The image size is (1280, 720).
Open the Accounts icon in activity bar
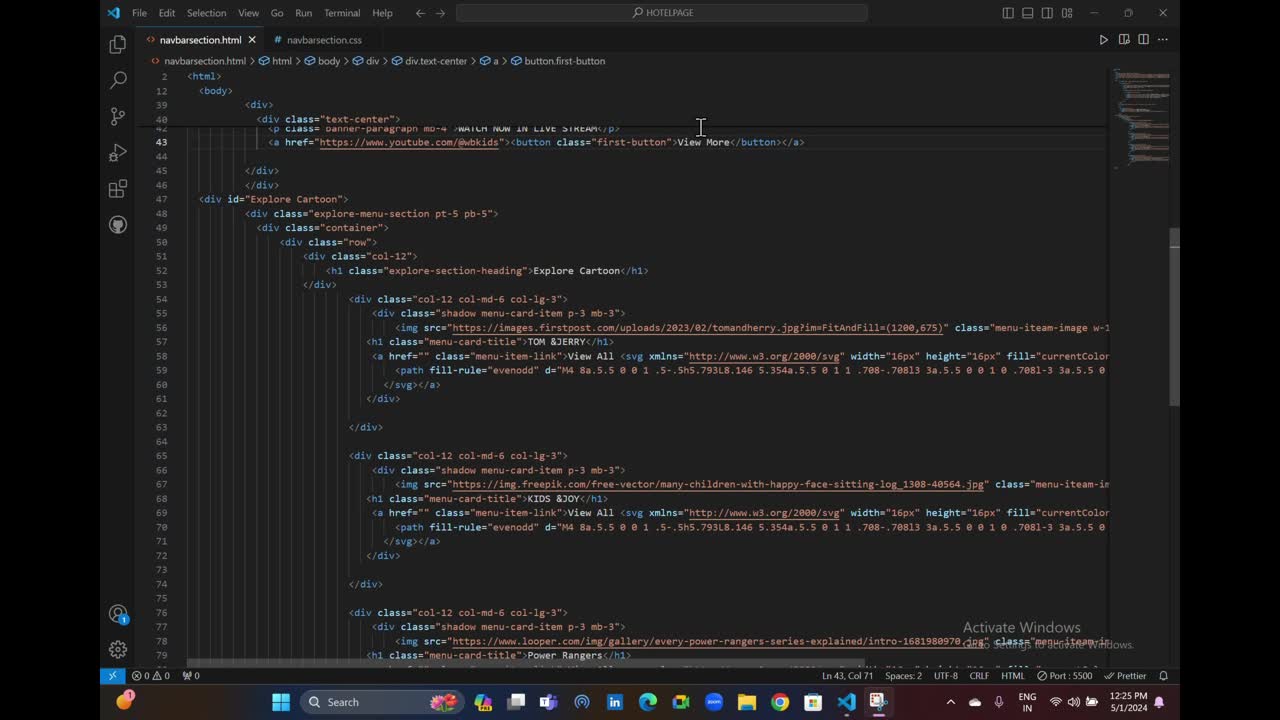point(118,614)
